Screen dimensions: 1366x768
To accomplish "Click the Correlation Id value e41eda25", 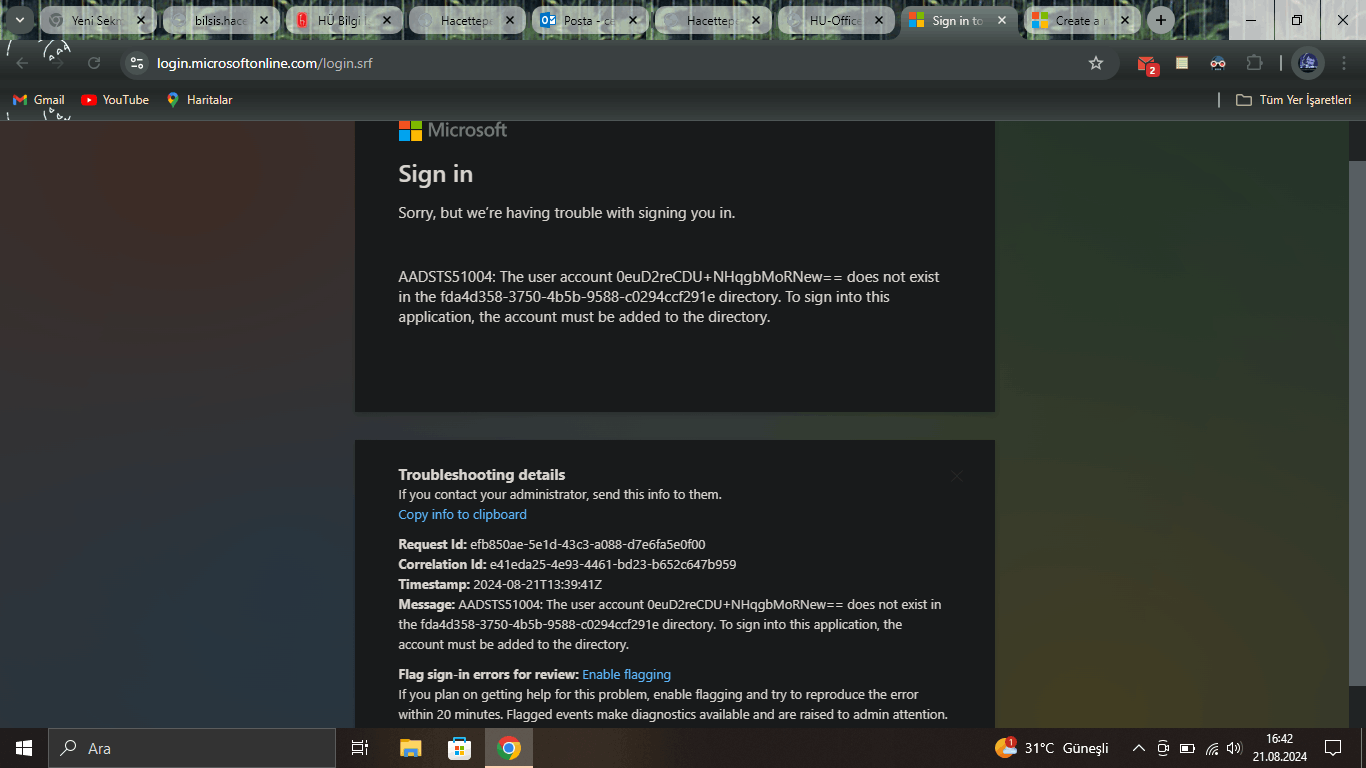I will click(x=613, y=564).
